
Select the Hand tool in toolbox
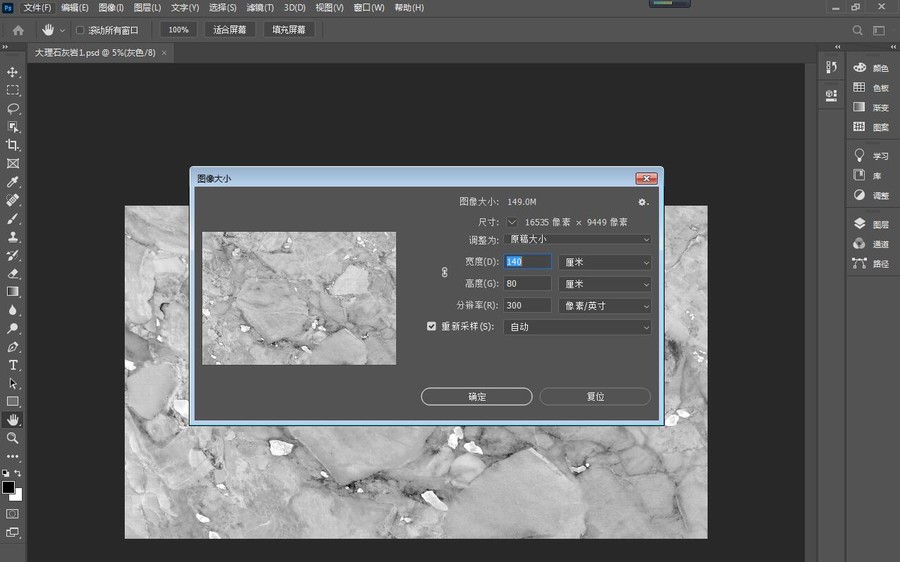tap(13, 420)
